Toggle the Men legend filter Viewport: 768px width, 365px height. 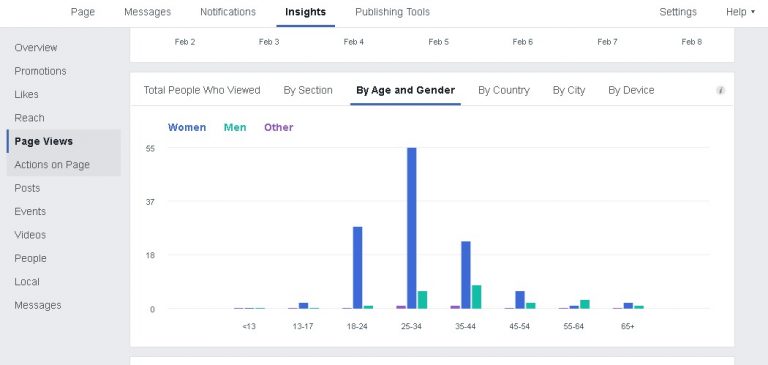235,127
